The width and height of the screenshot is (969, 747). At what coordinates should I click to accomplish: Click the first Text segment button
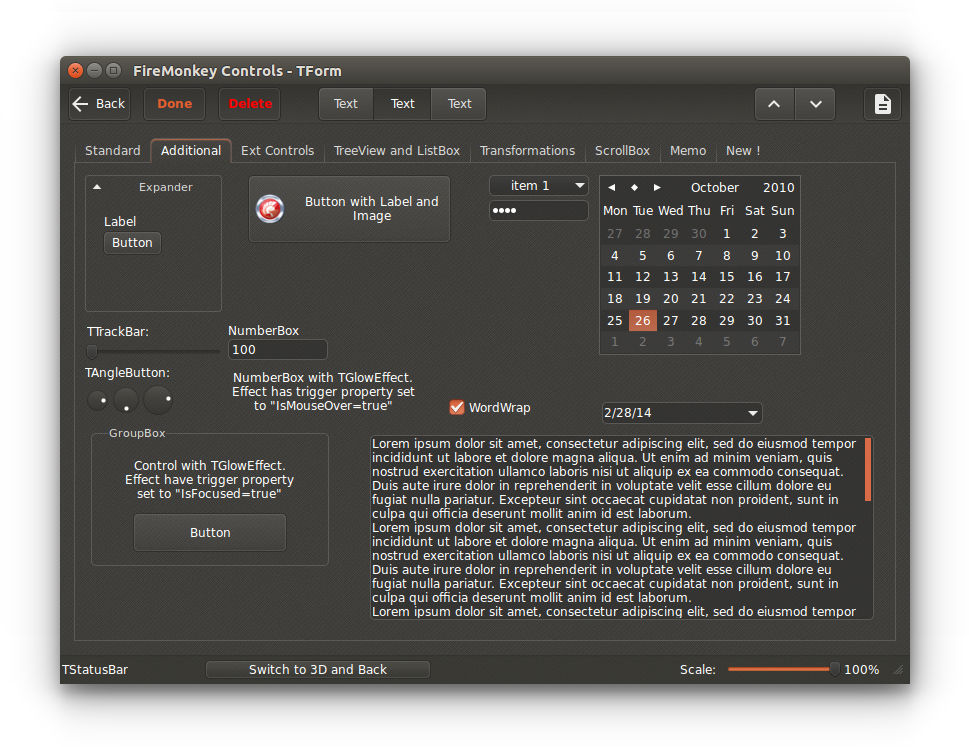[345, 104]
